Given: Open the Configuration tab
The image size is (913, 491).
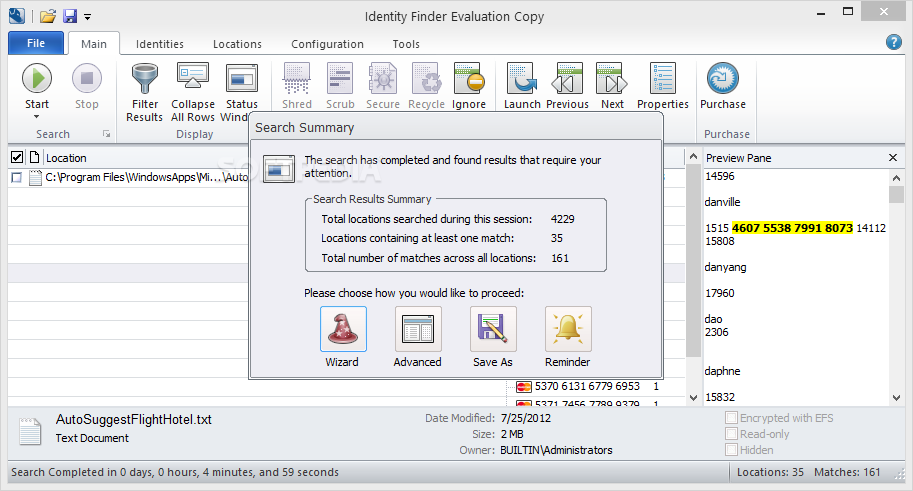Looking at the screenshot, I should [327, 44].
